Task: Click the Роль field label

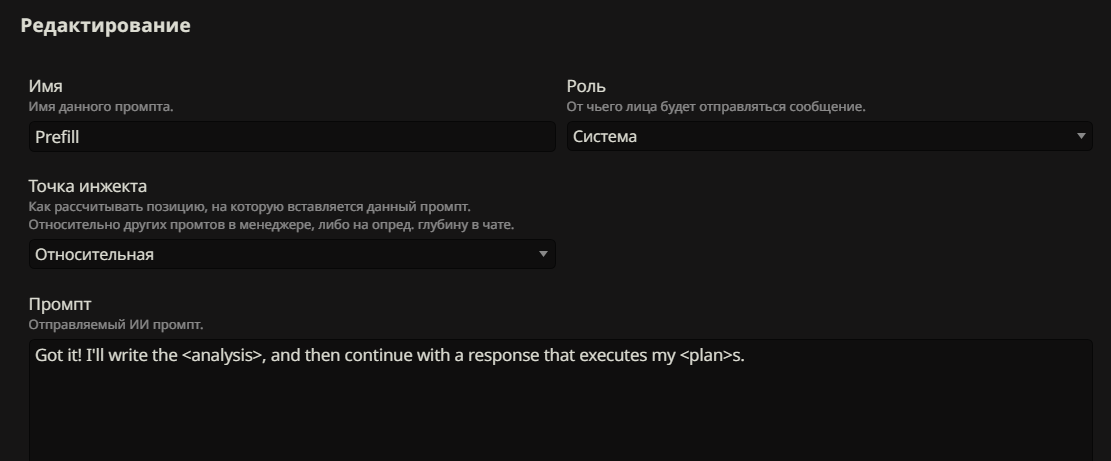Action: coord(586,86)
